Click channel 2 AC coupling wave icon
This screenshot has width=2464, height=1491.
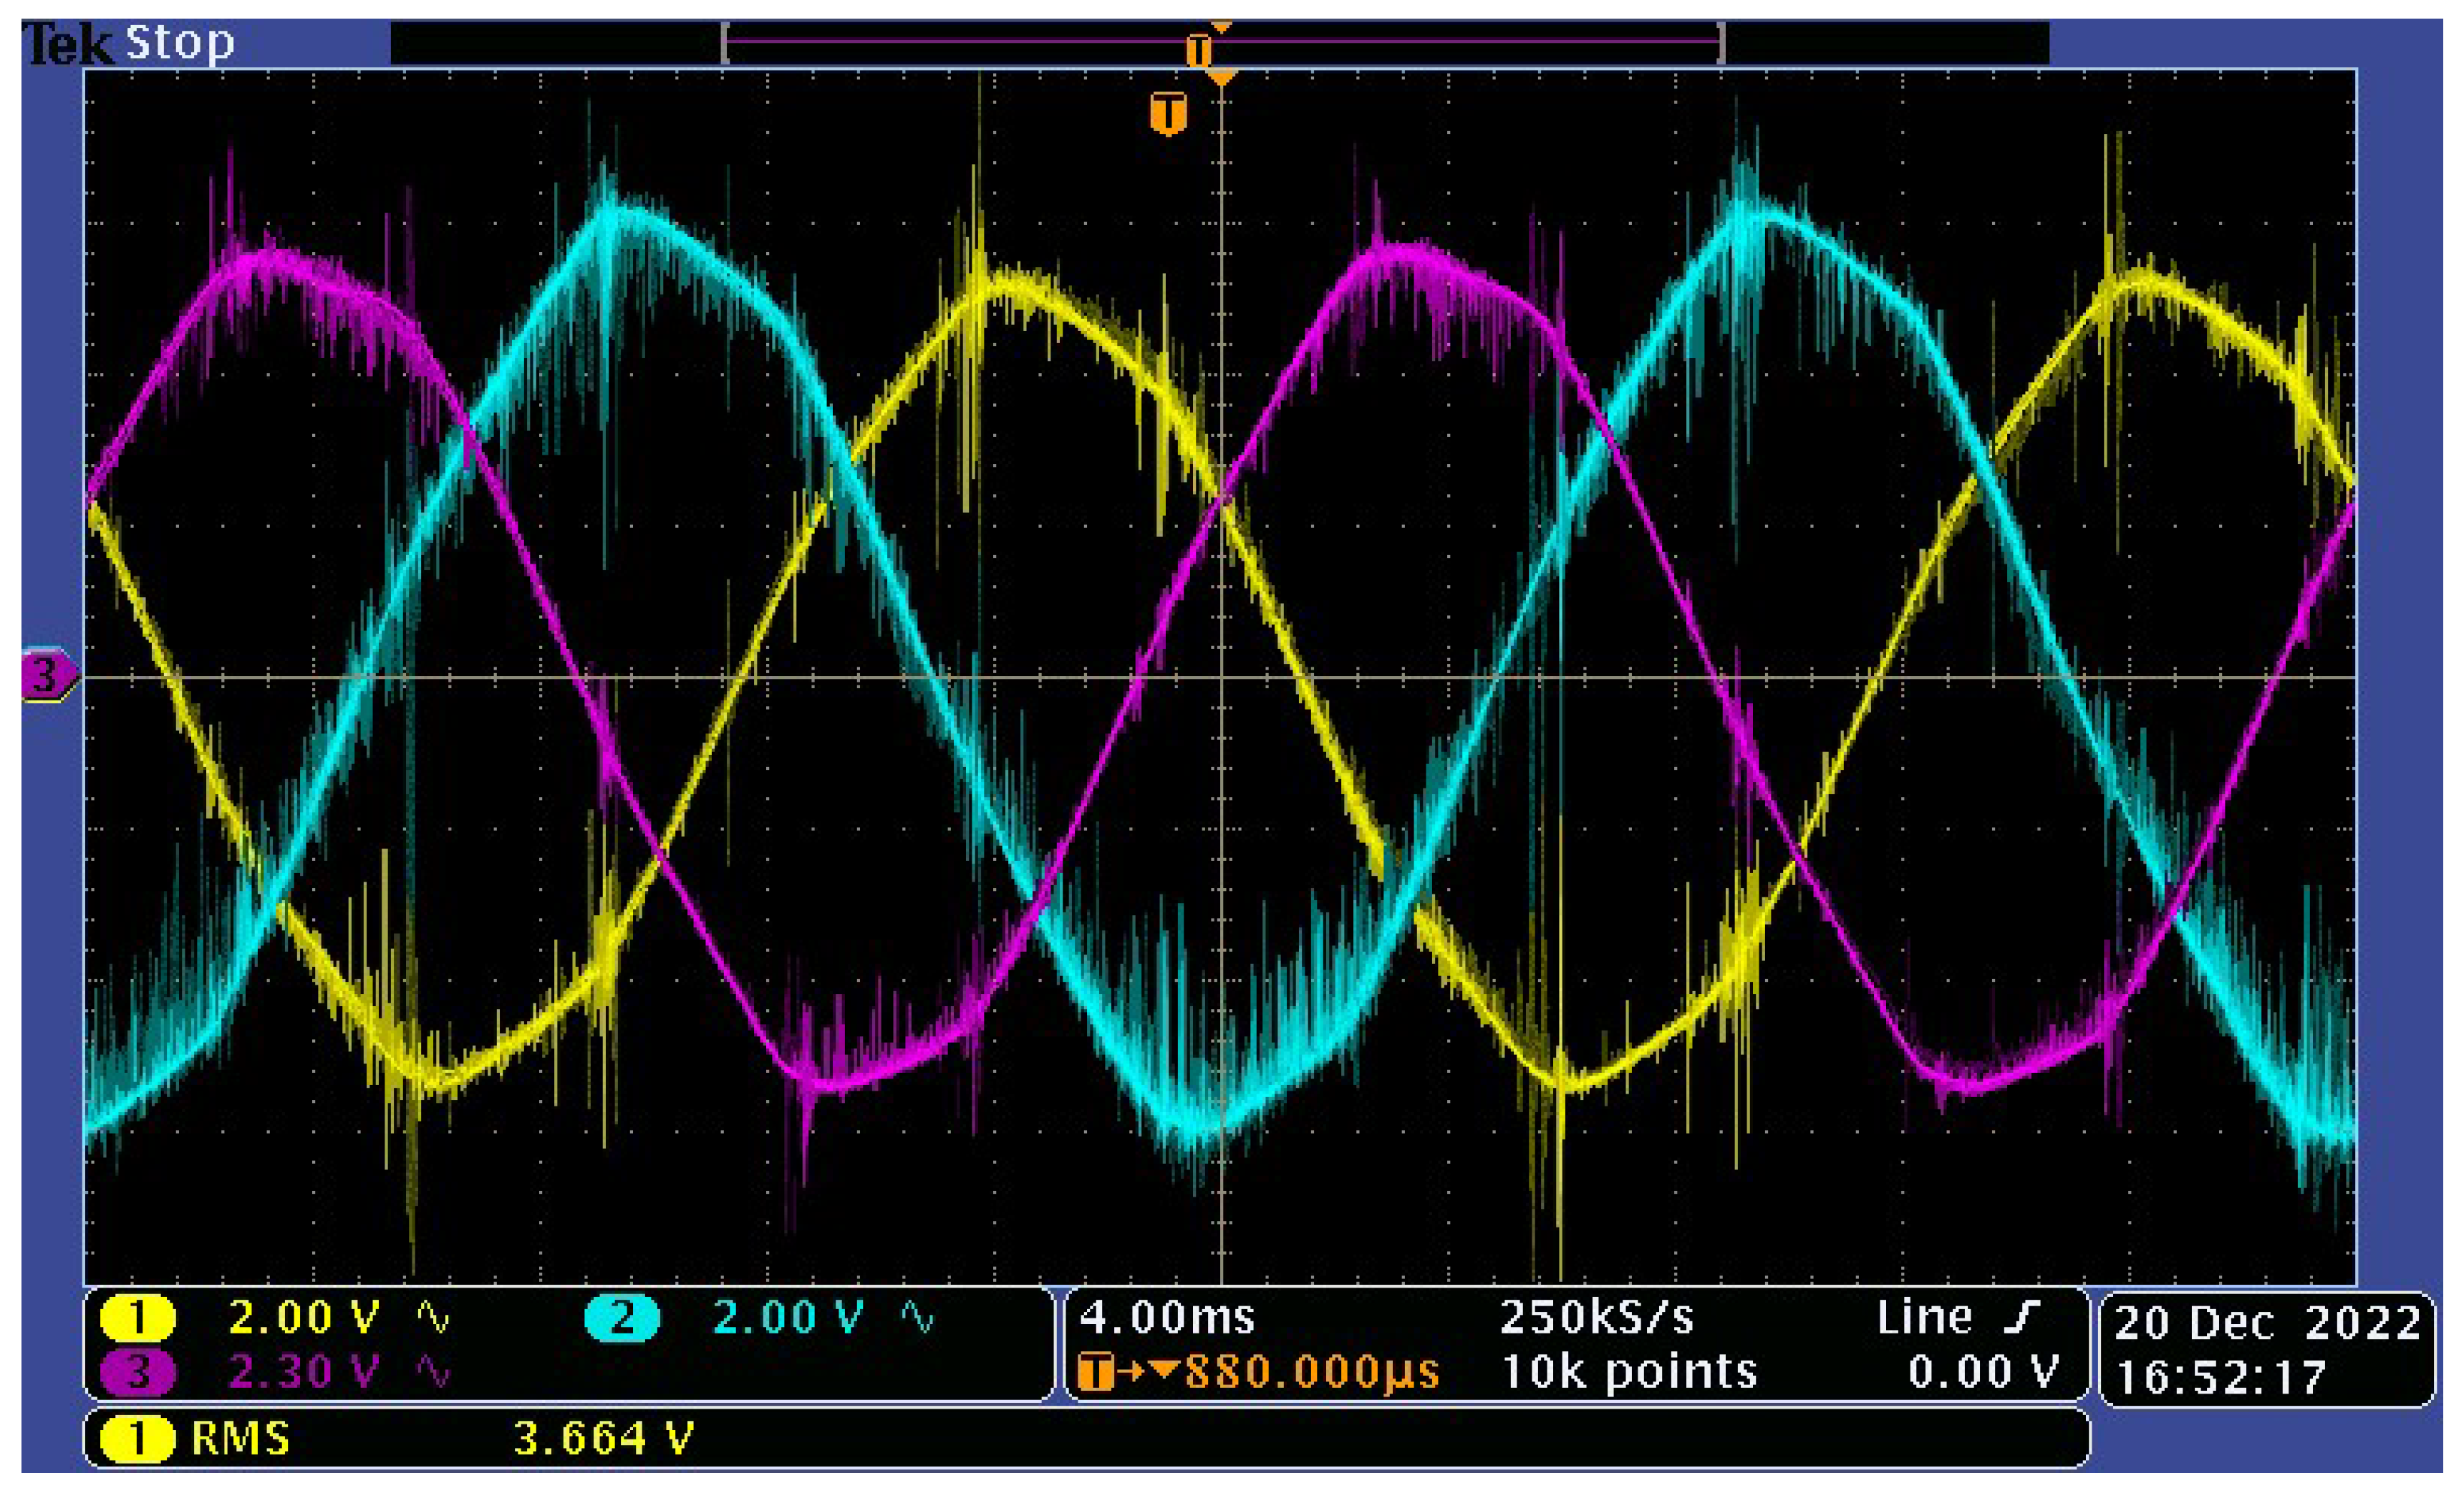tap(917, 1318)
